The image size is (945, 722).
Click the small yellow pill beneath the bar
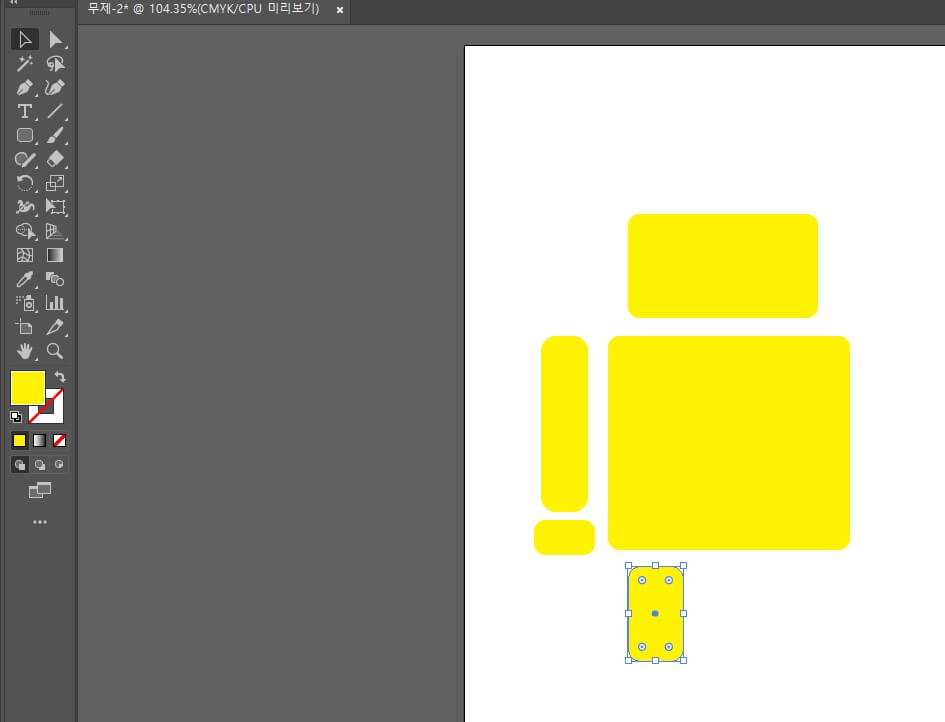(565, 537)
